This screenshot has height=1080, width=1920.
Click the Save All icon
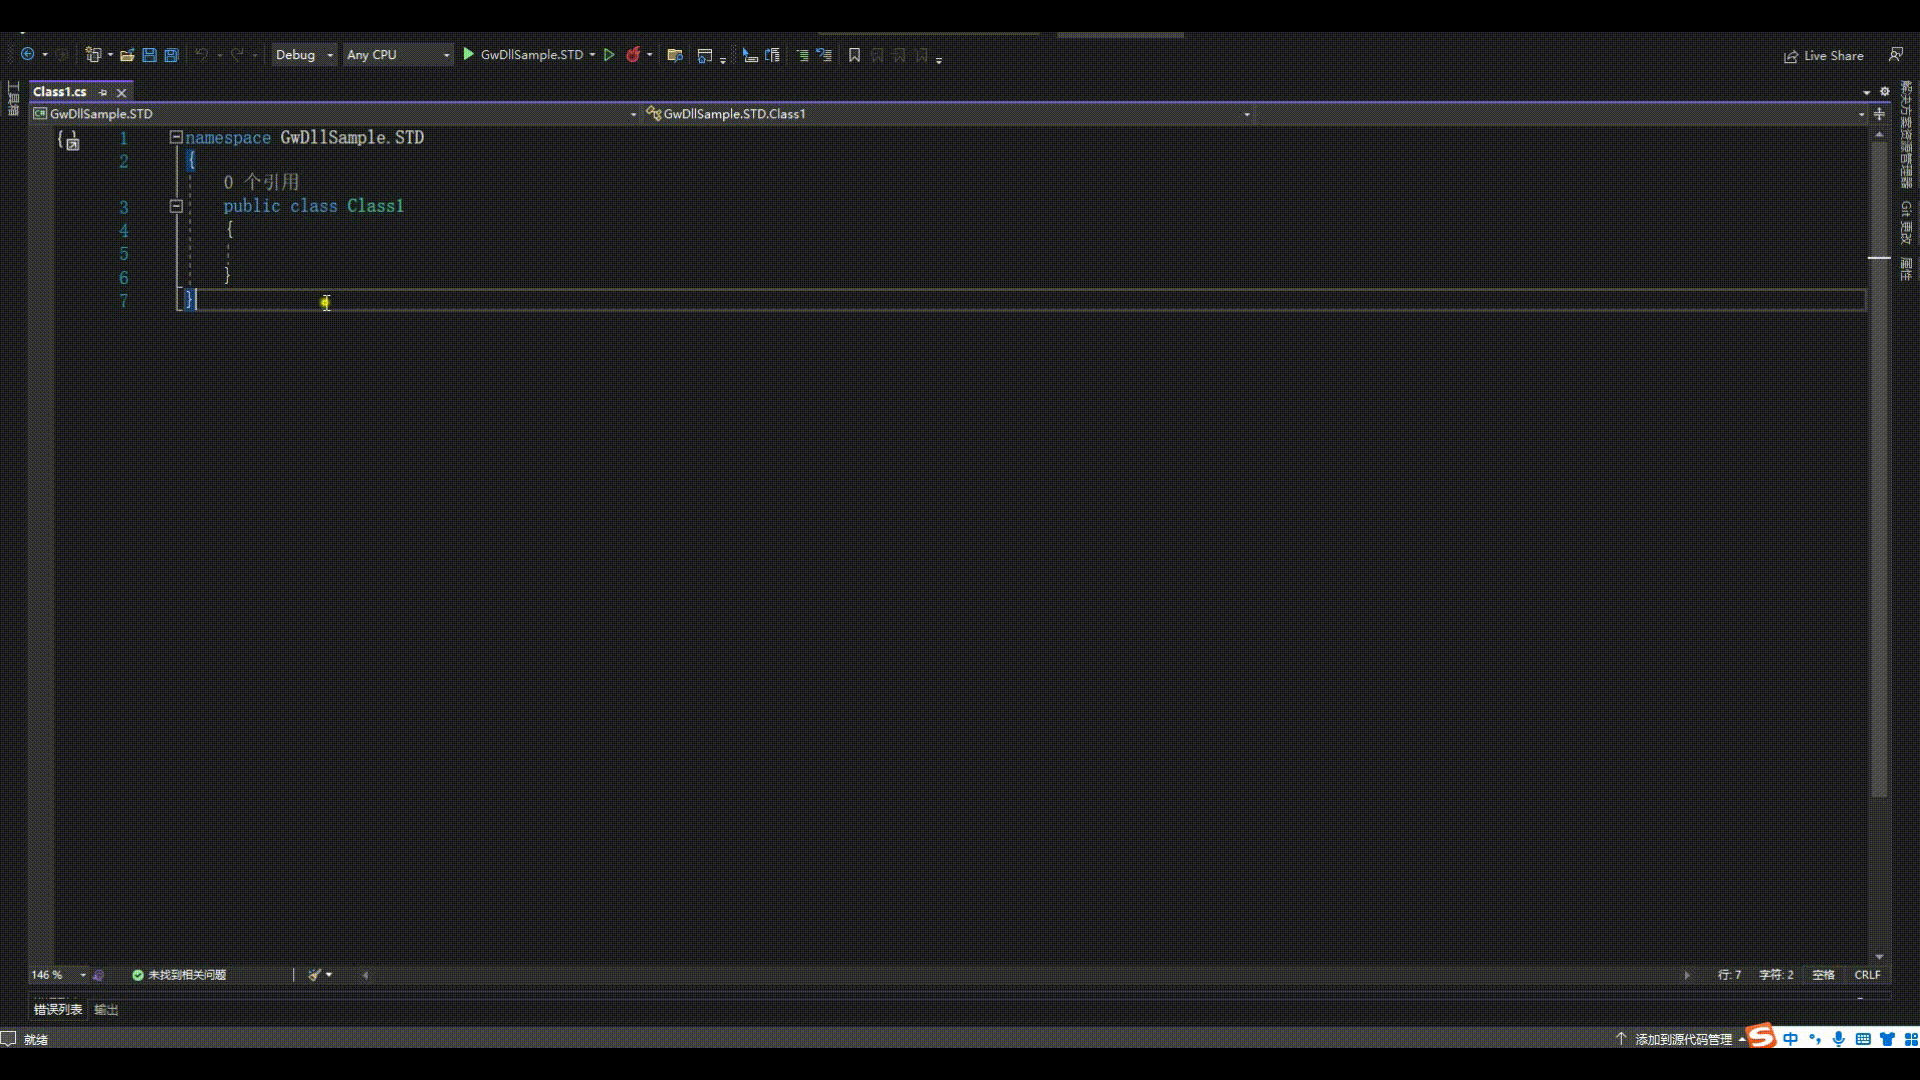[x=171, y=55]
